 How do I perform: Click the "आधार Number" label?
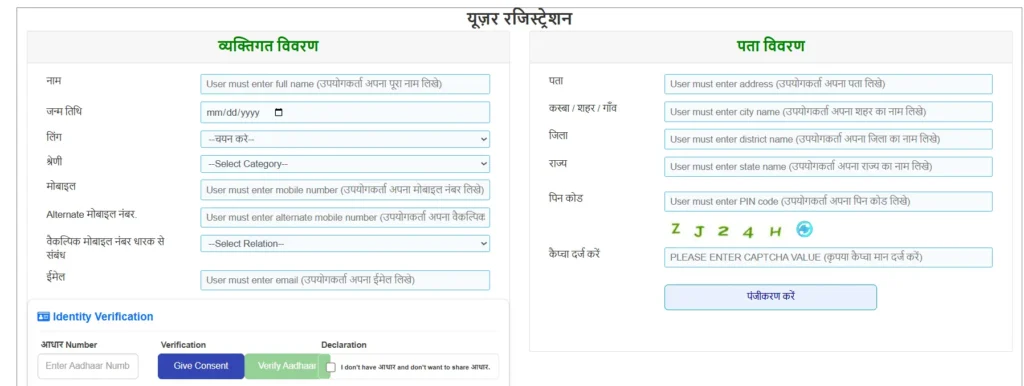[x=69, y=345]
